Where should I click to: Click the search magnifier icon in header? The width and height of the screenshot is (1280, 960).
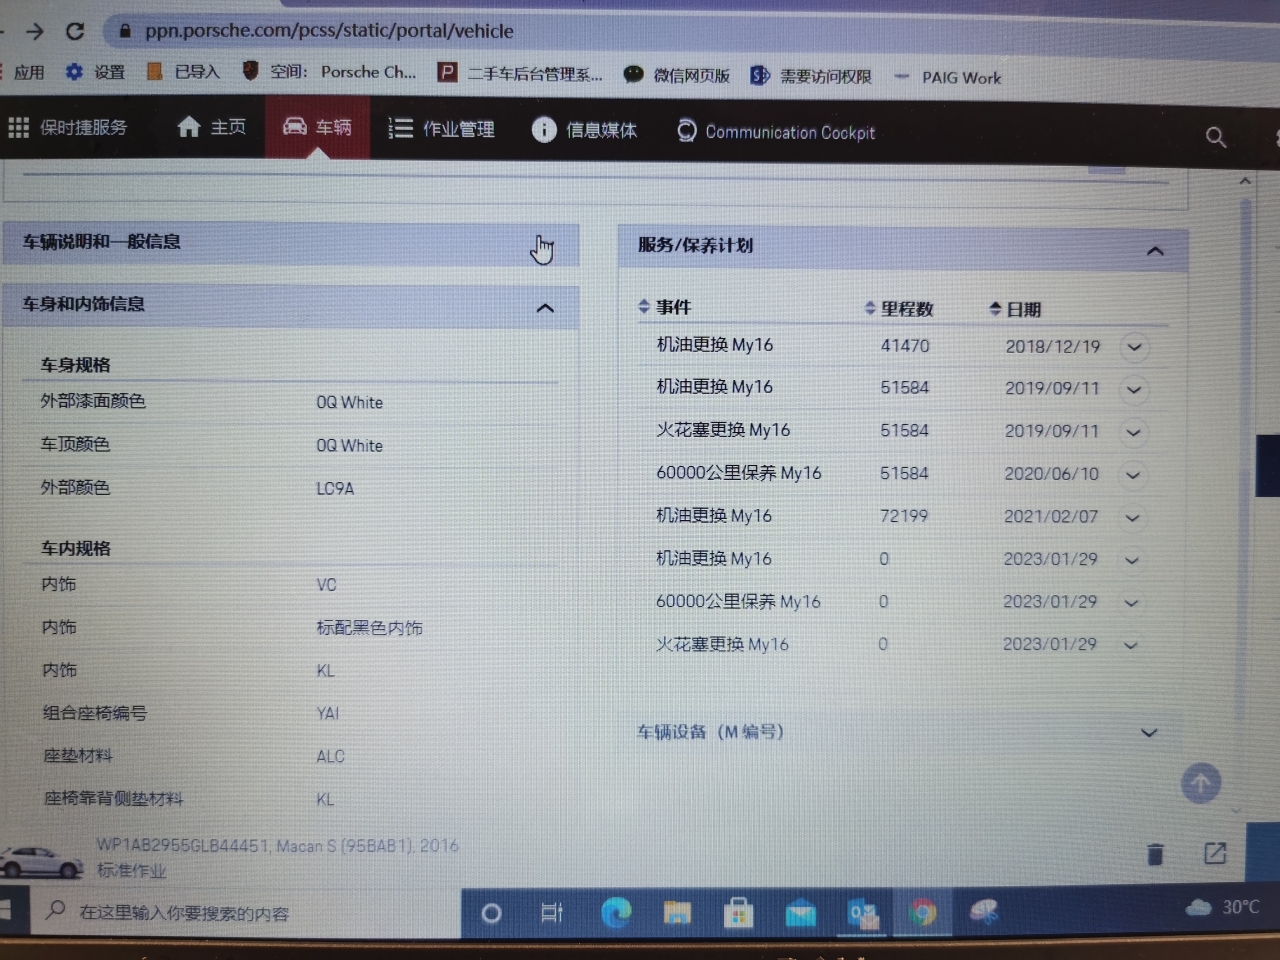tap(1216, 137)
